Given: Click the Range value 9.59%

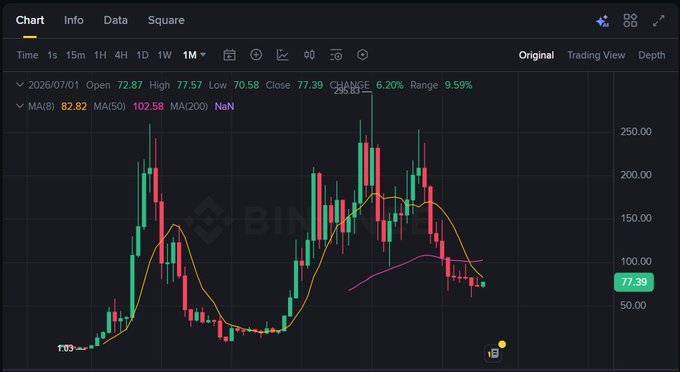Looking at the screenshot, I should coord(458,85).
